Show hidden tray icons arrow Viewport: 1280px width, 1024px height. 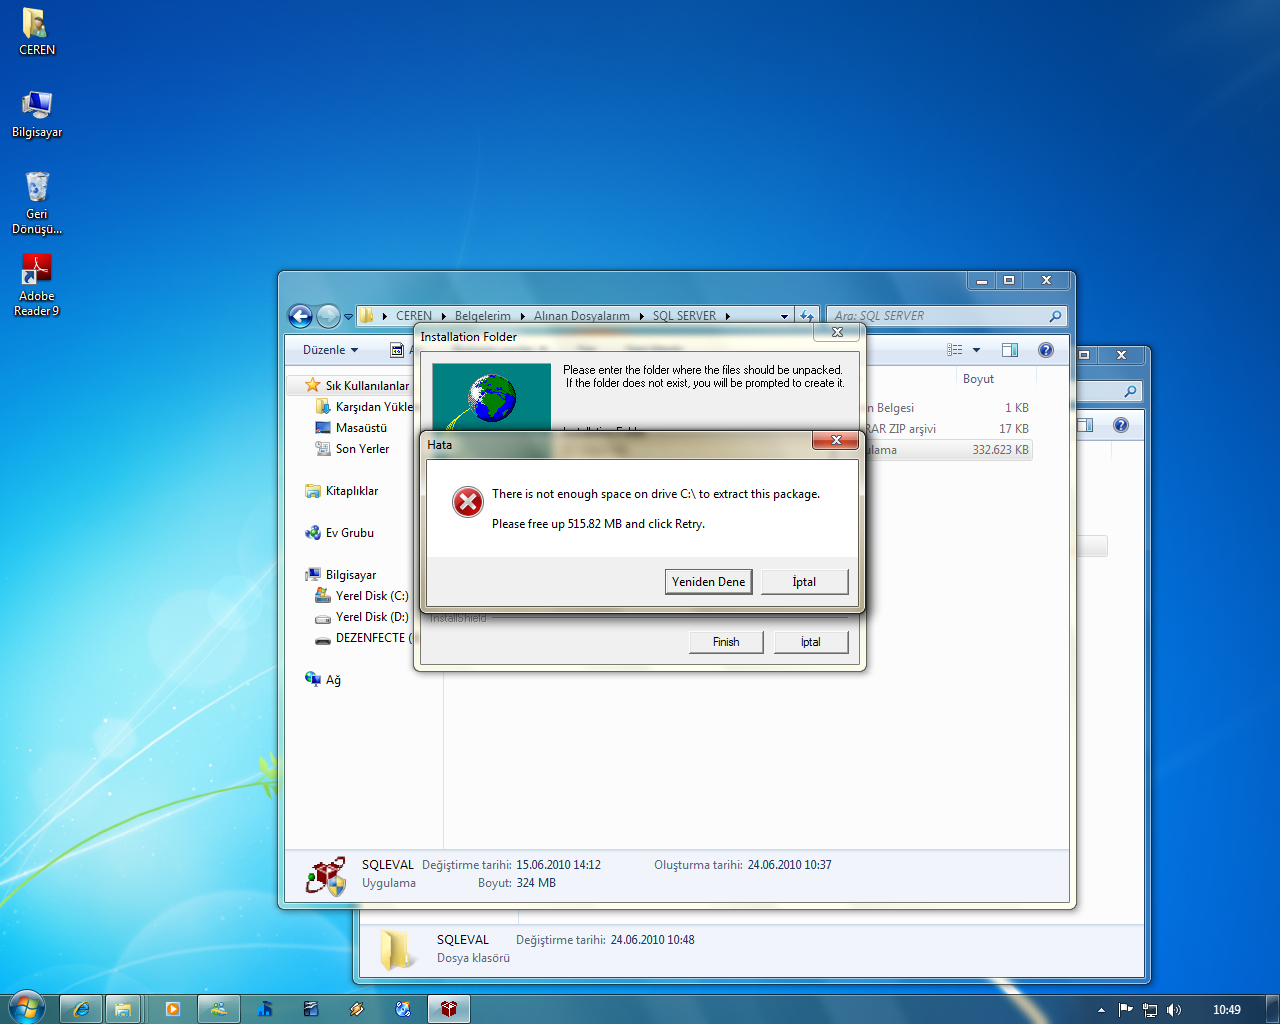pos(1101,1010)
